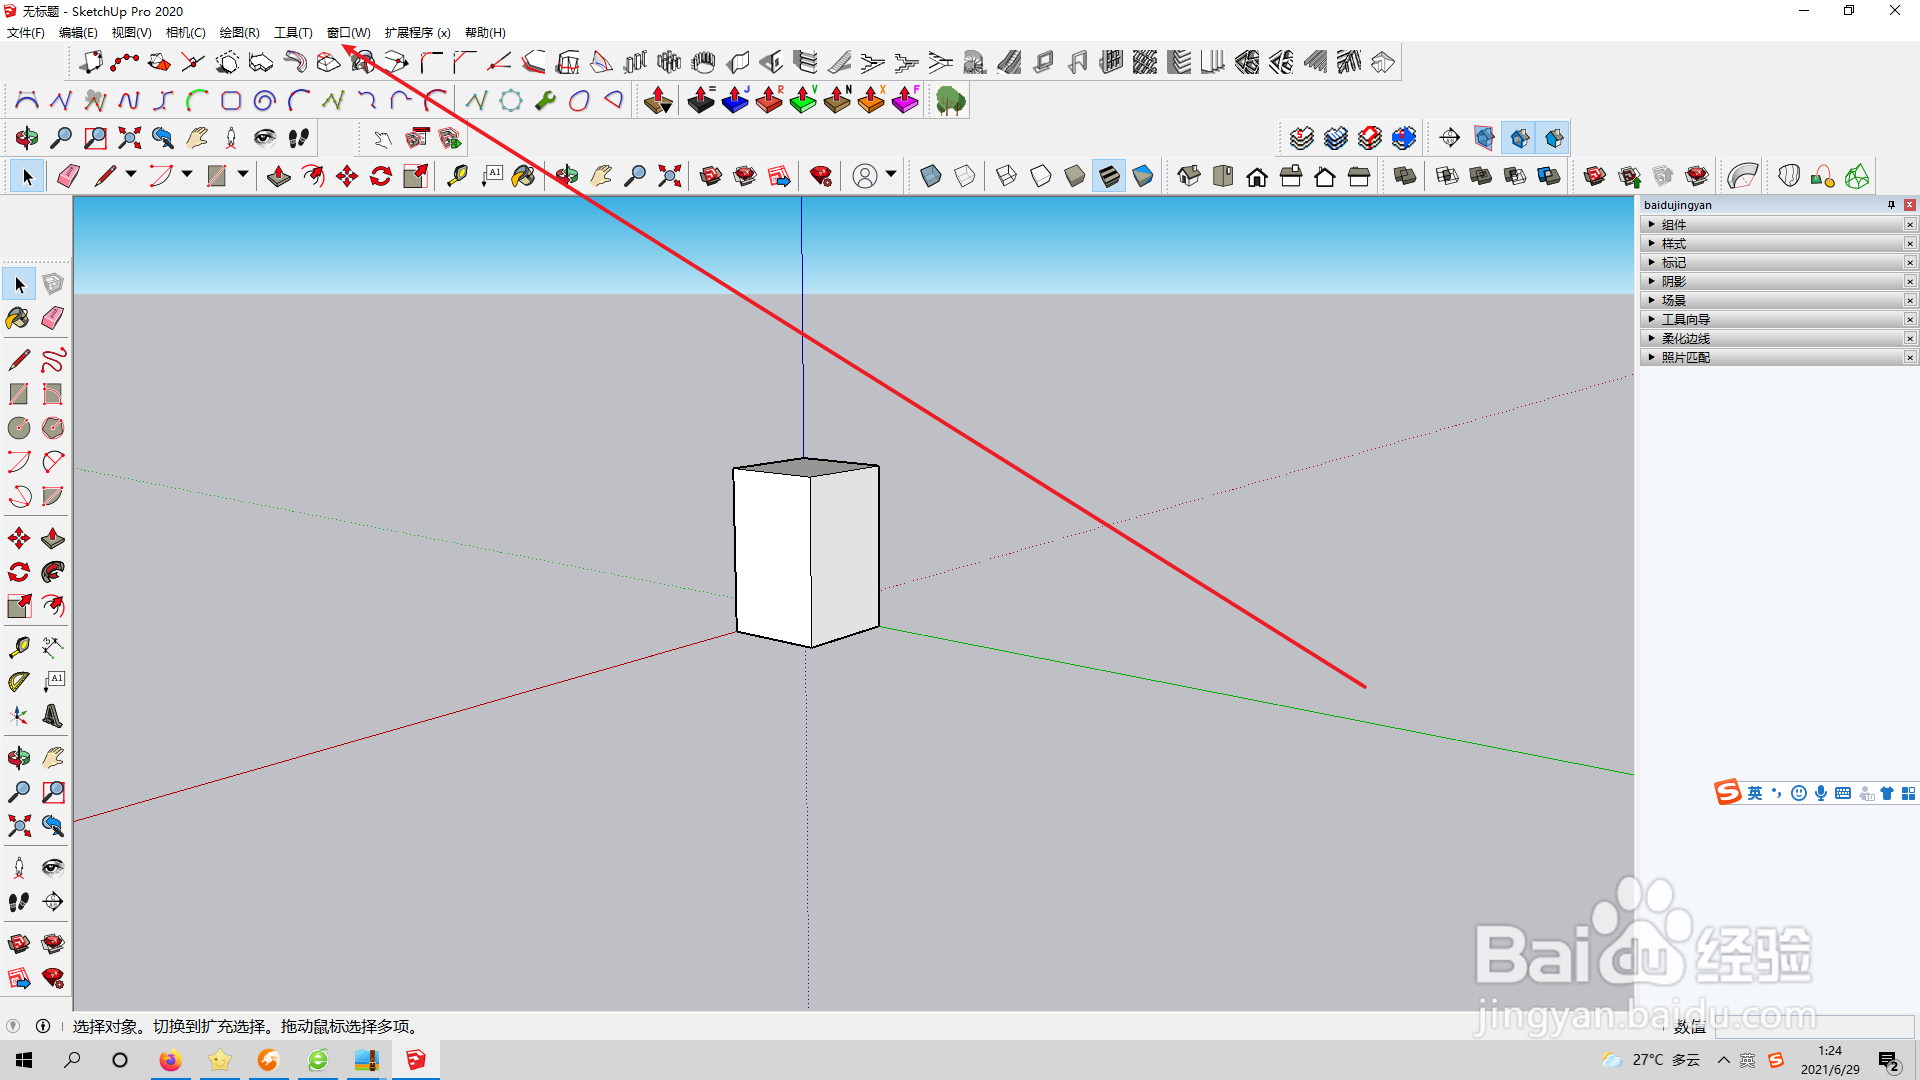This screenshot has height=1080, width=1920.
Task: Click the 3D Text tool icon
Action: point(53,716)
